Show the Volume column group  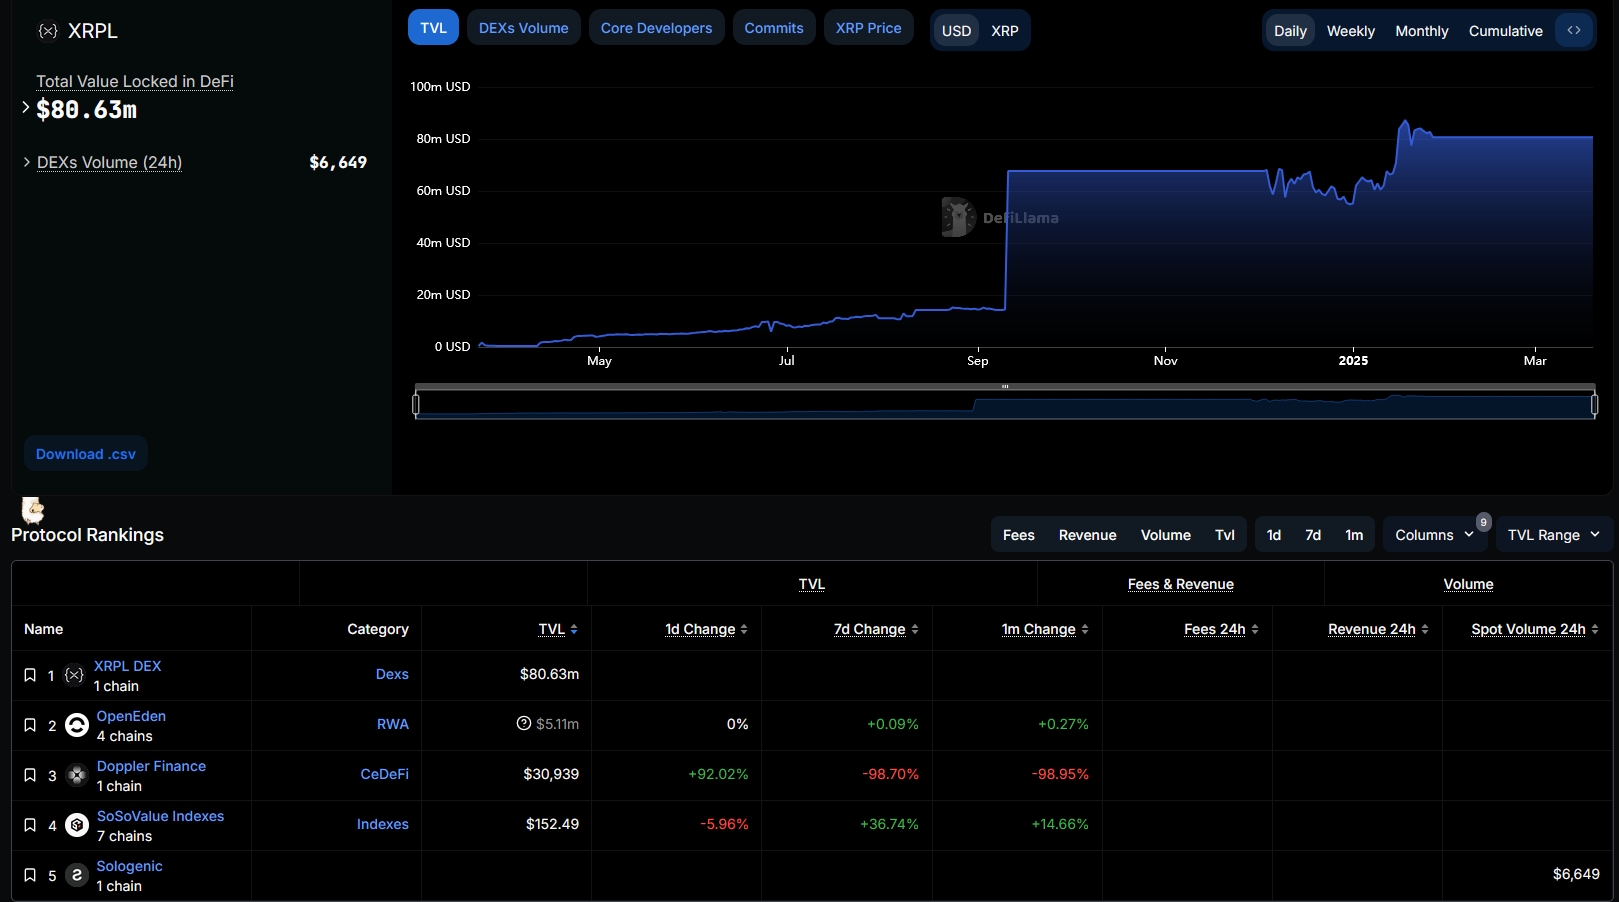[1166, 535]
